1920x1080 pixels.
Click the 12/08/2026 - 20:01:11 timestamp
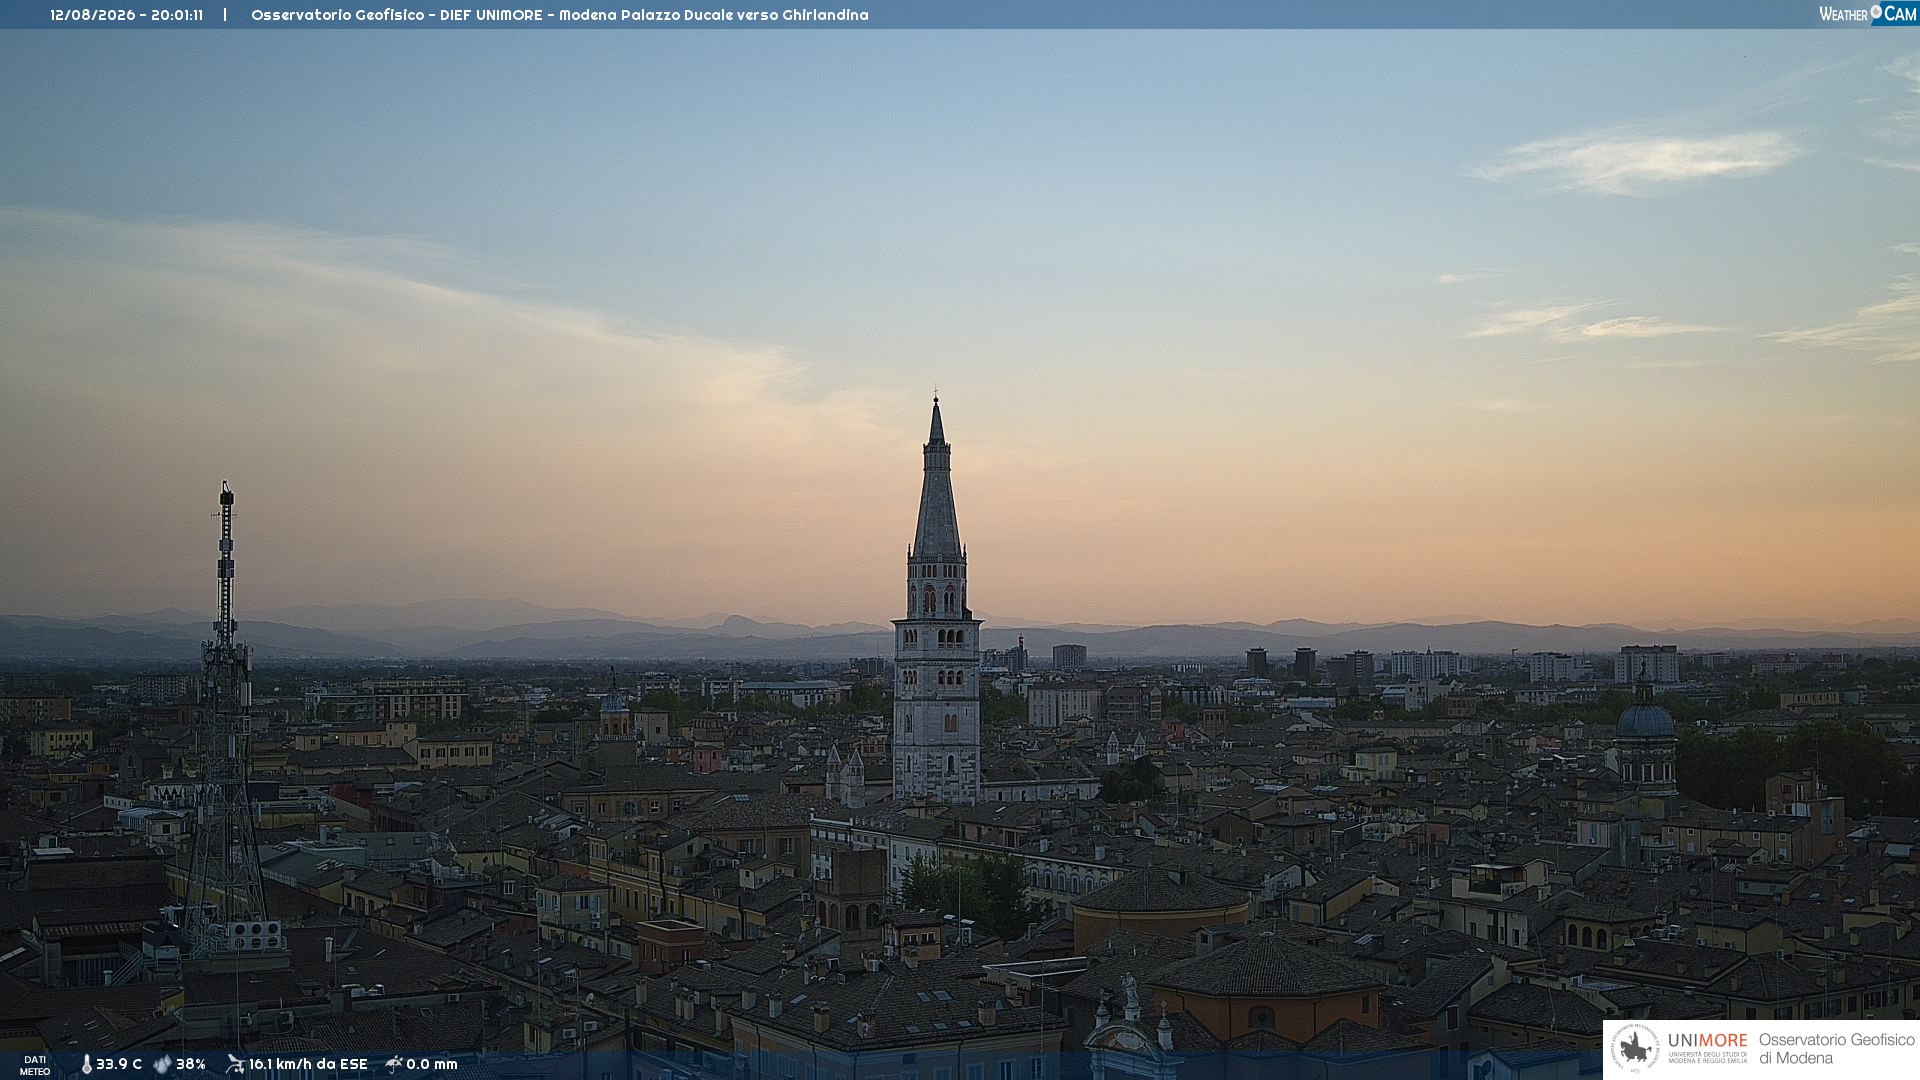click(x=127, y=15)
